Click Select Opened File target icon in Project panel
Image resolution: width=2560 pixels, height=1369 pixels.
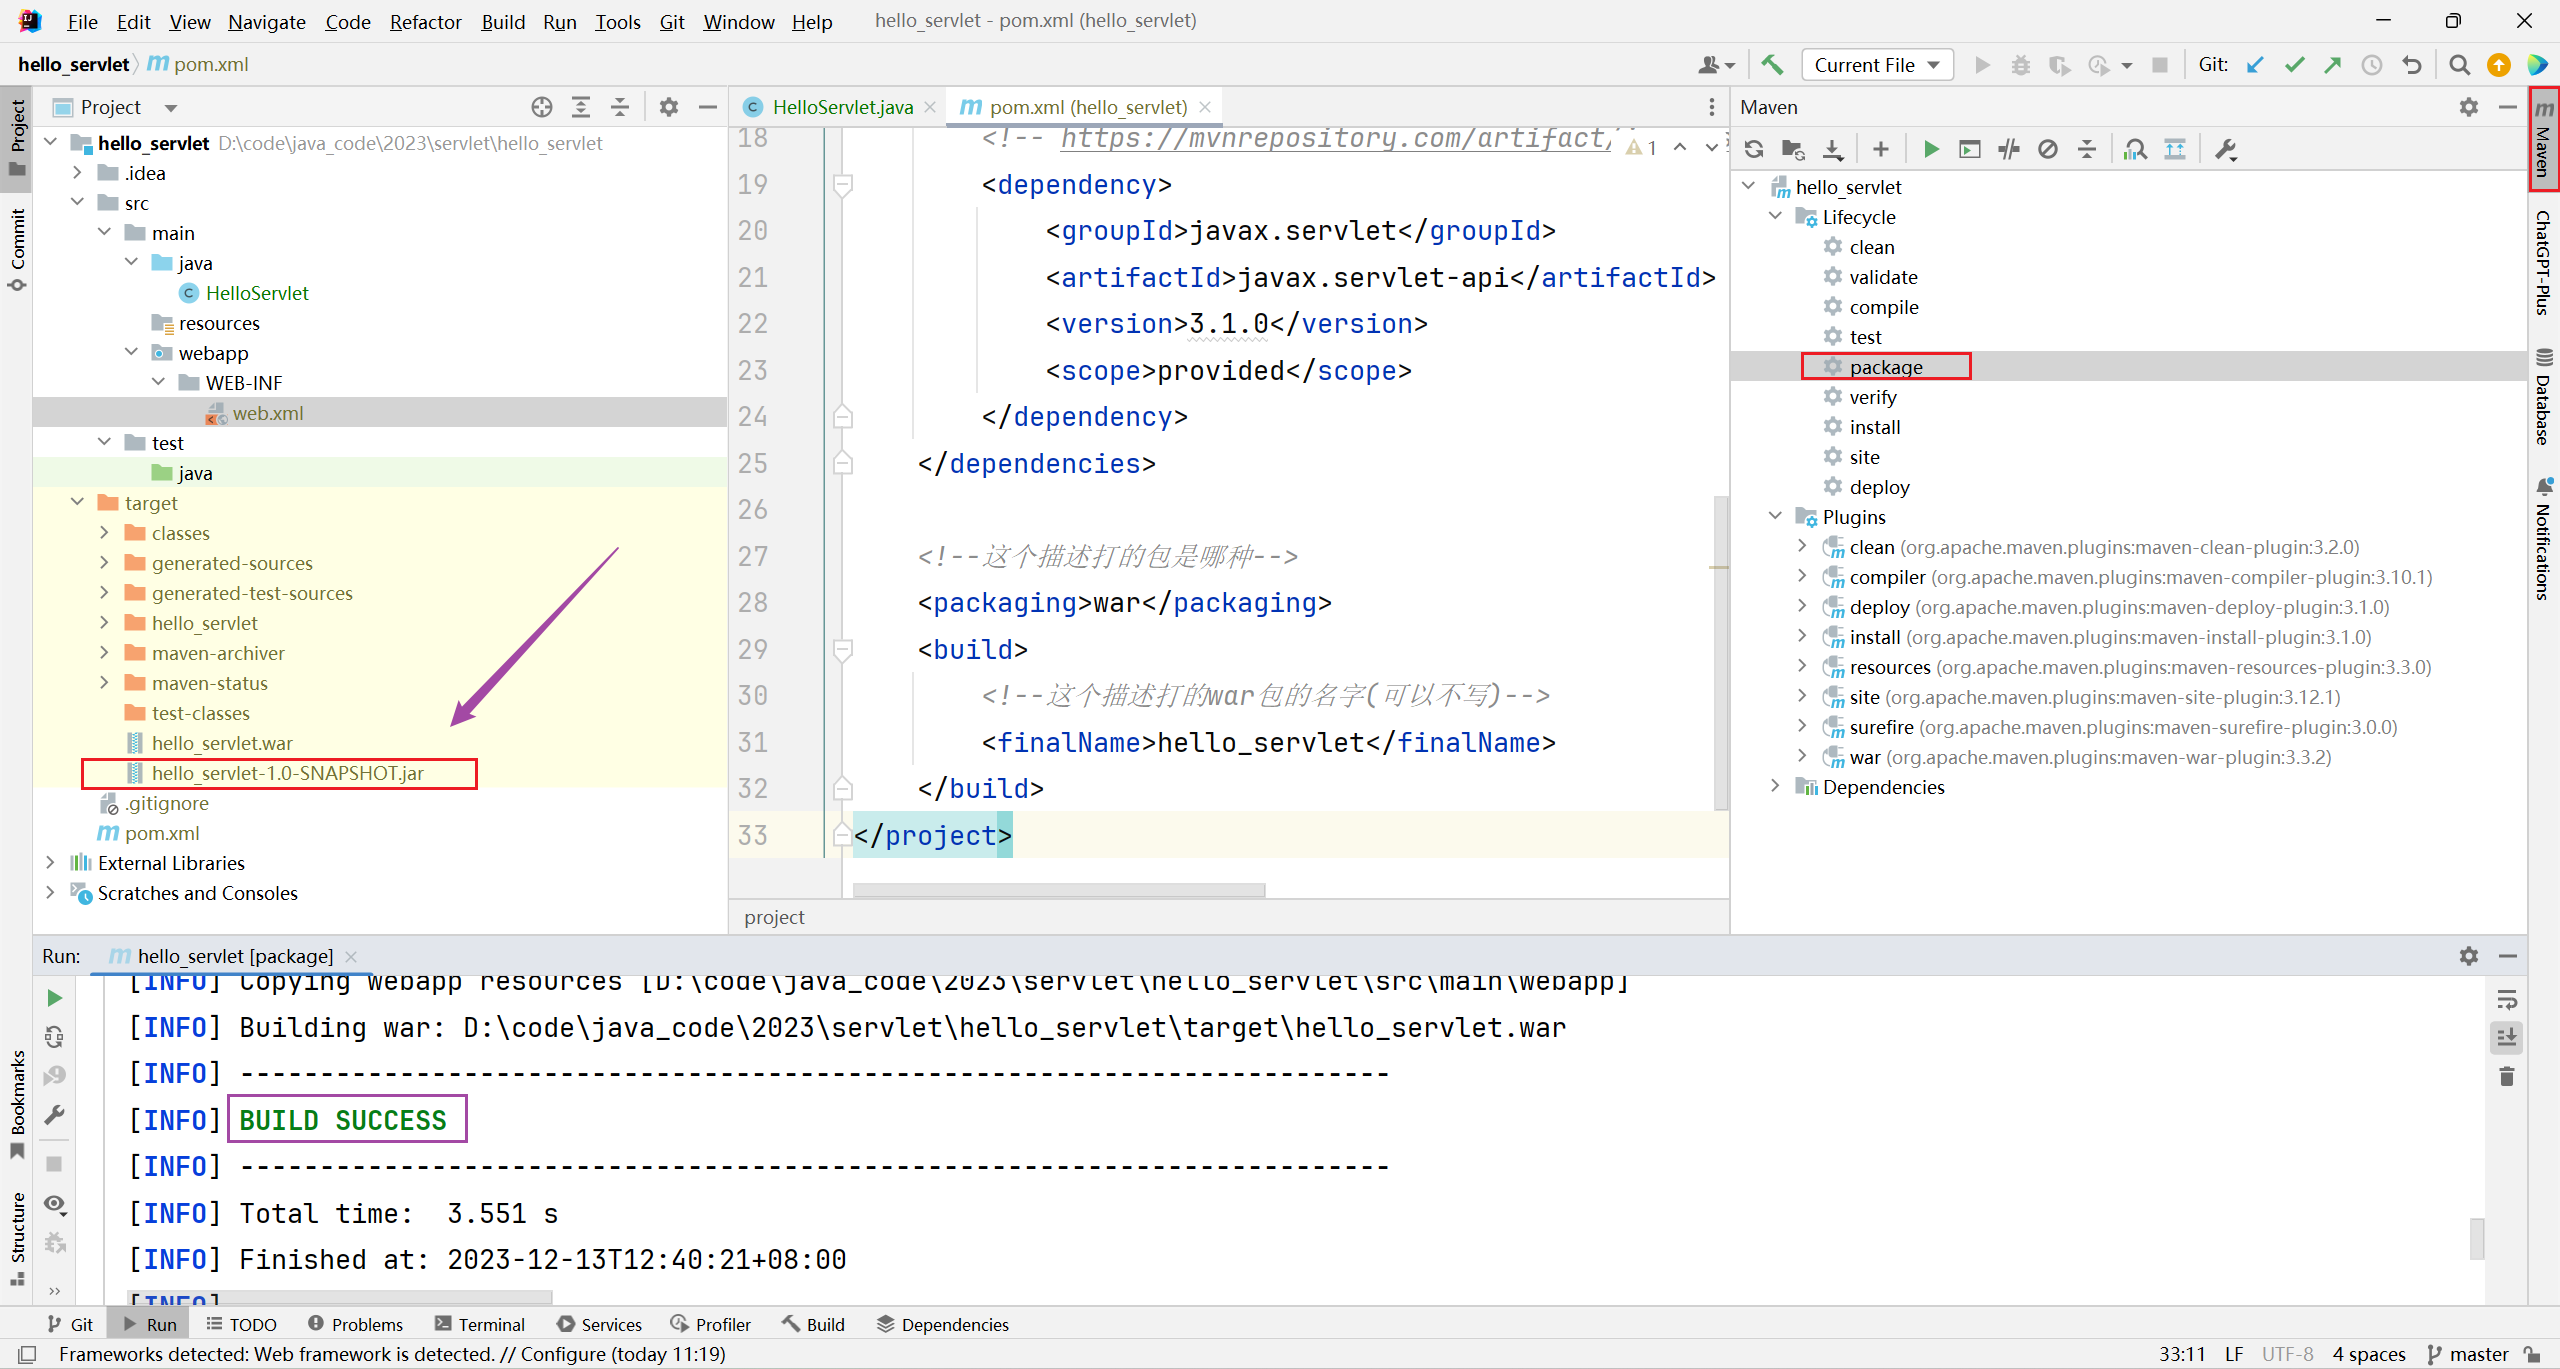[x=542, y=107]
